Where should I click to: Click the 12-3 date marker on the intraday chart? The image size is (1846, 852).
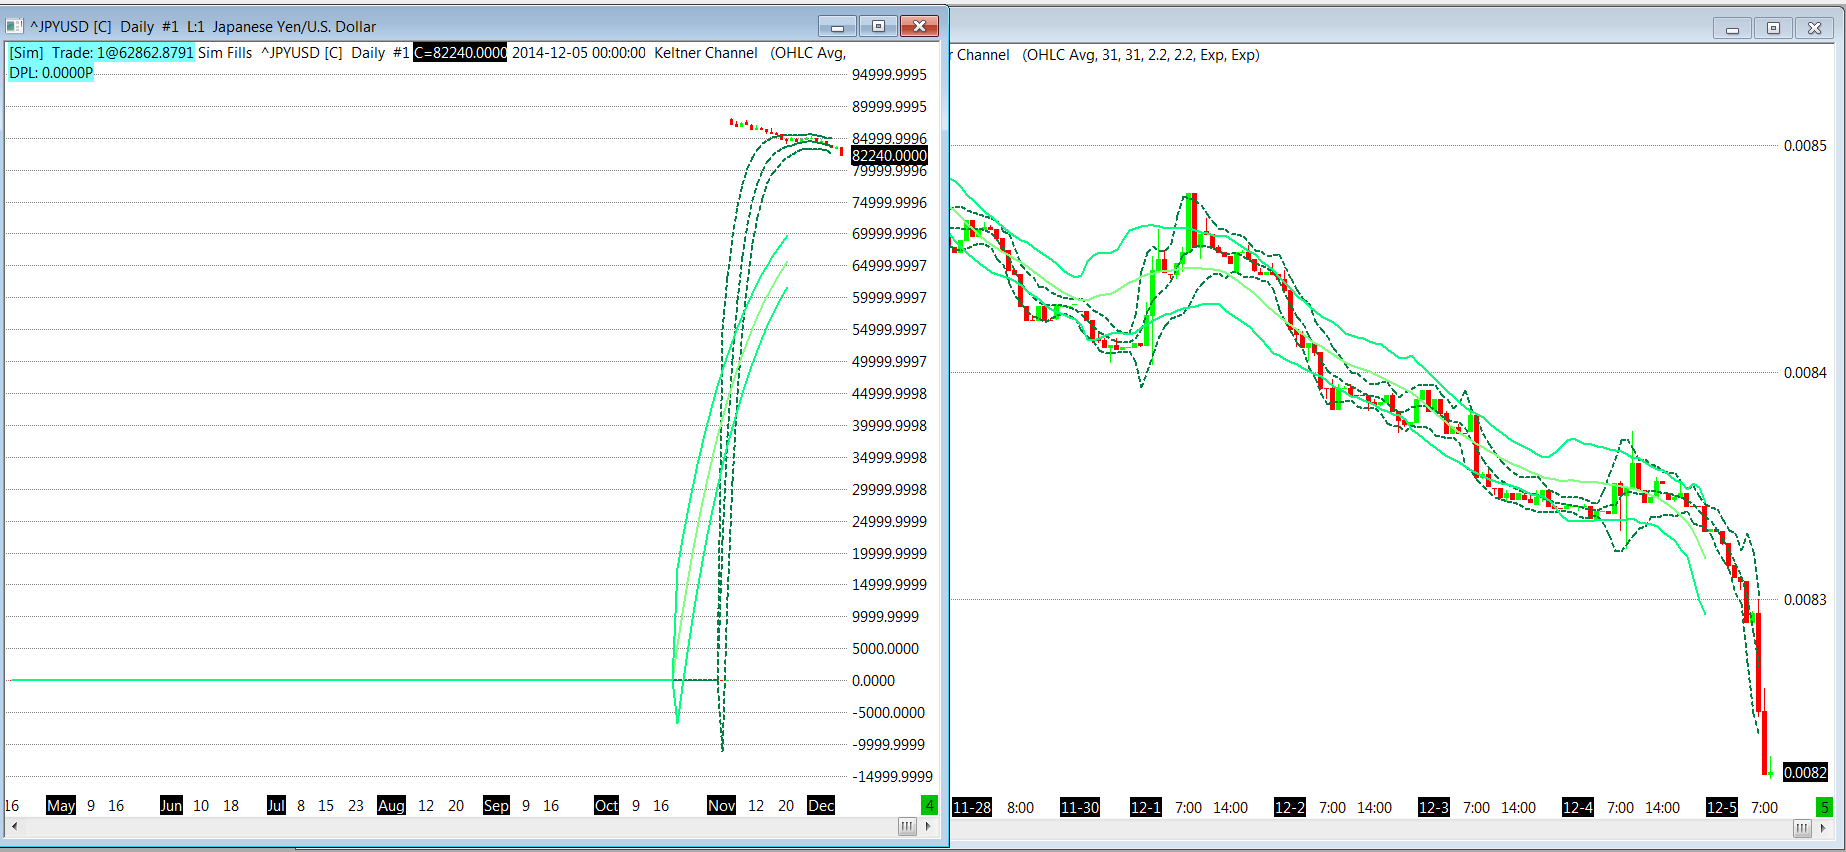tap(1434, 808)
